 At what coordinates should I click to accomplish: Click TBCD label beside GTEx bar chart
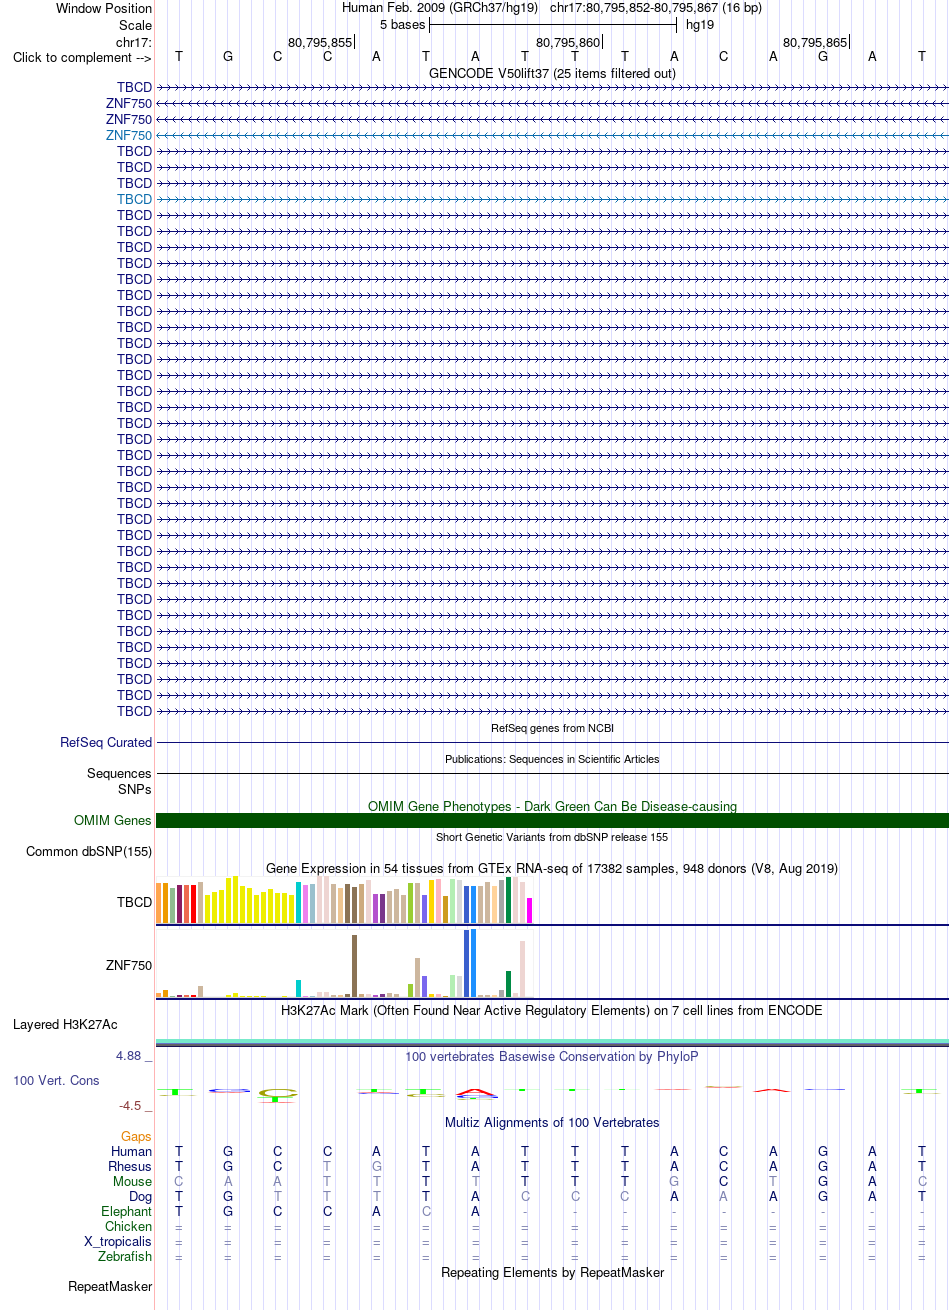[x=134, y=902]
